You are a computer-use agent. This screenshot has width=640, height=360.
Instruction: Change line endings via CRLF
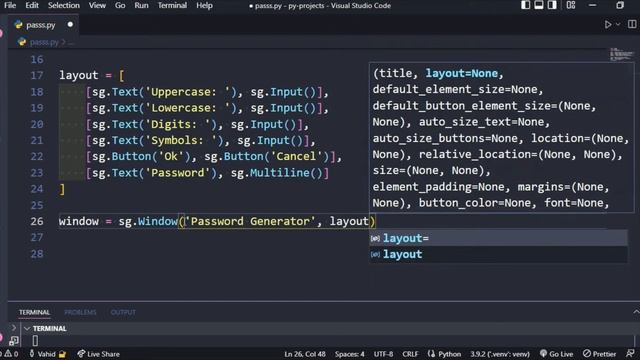(x=410, y=354)
